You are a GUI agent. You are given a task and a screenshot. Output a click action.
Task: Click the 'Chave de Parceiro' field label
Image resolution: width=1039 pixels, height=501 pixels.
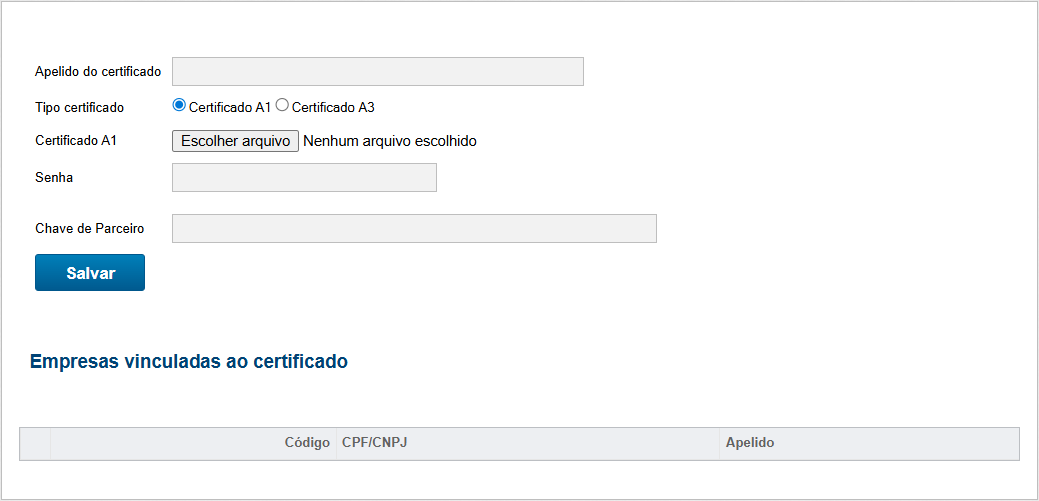tap(89, 229)
